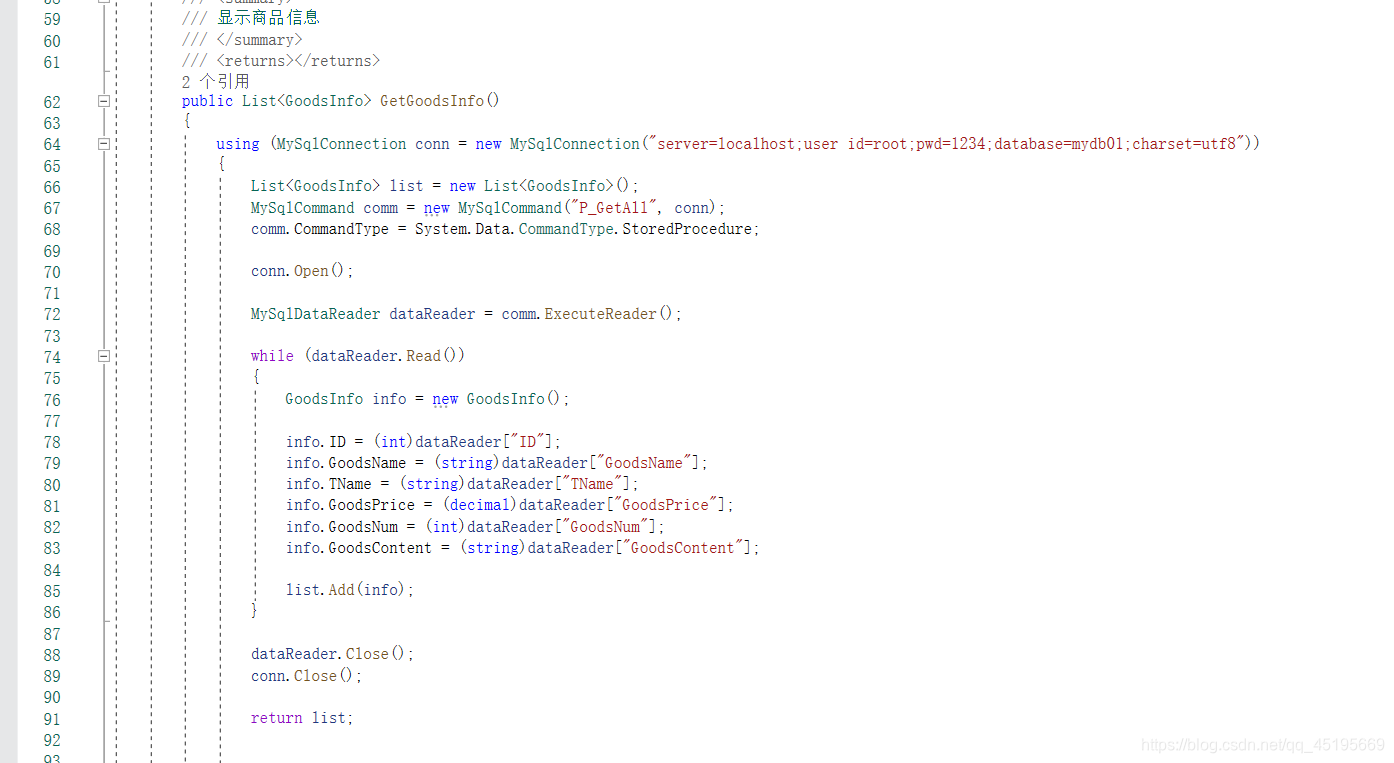Click the public keyword on line 62

coord(207,101)
